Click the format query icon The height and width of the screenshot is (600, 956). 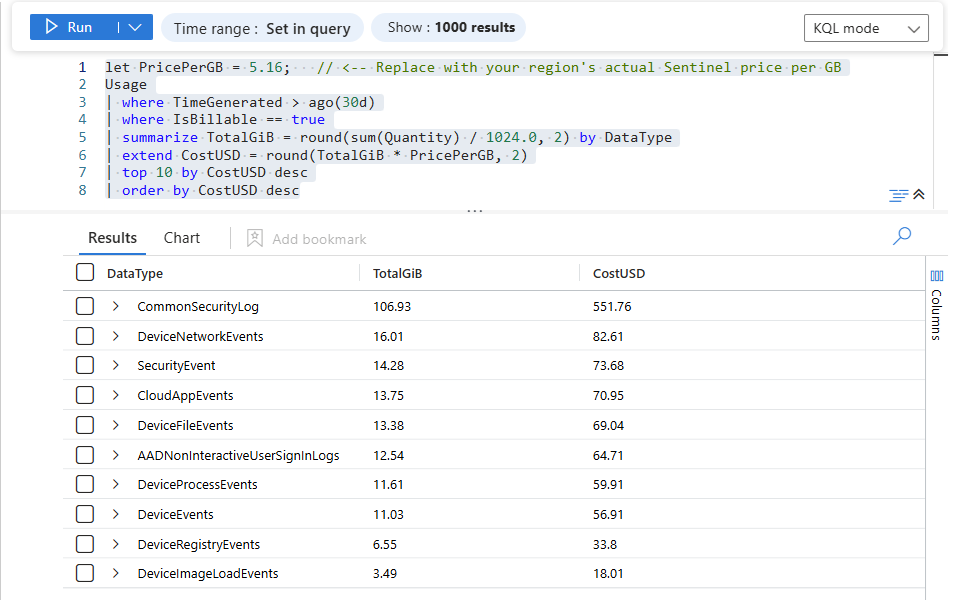point(898,195)
